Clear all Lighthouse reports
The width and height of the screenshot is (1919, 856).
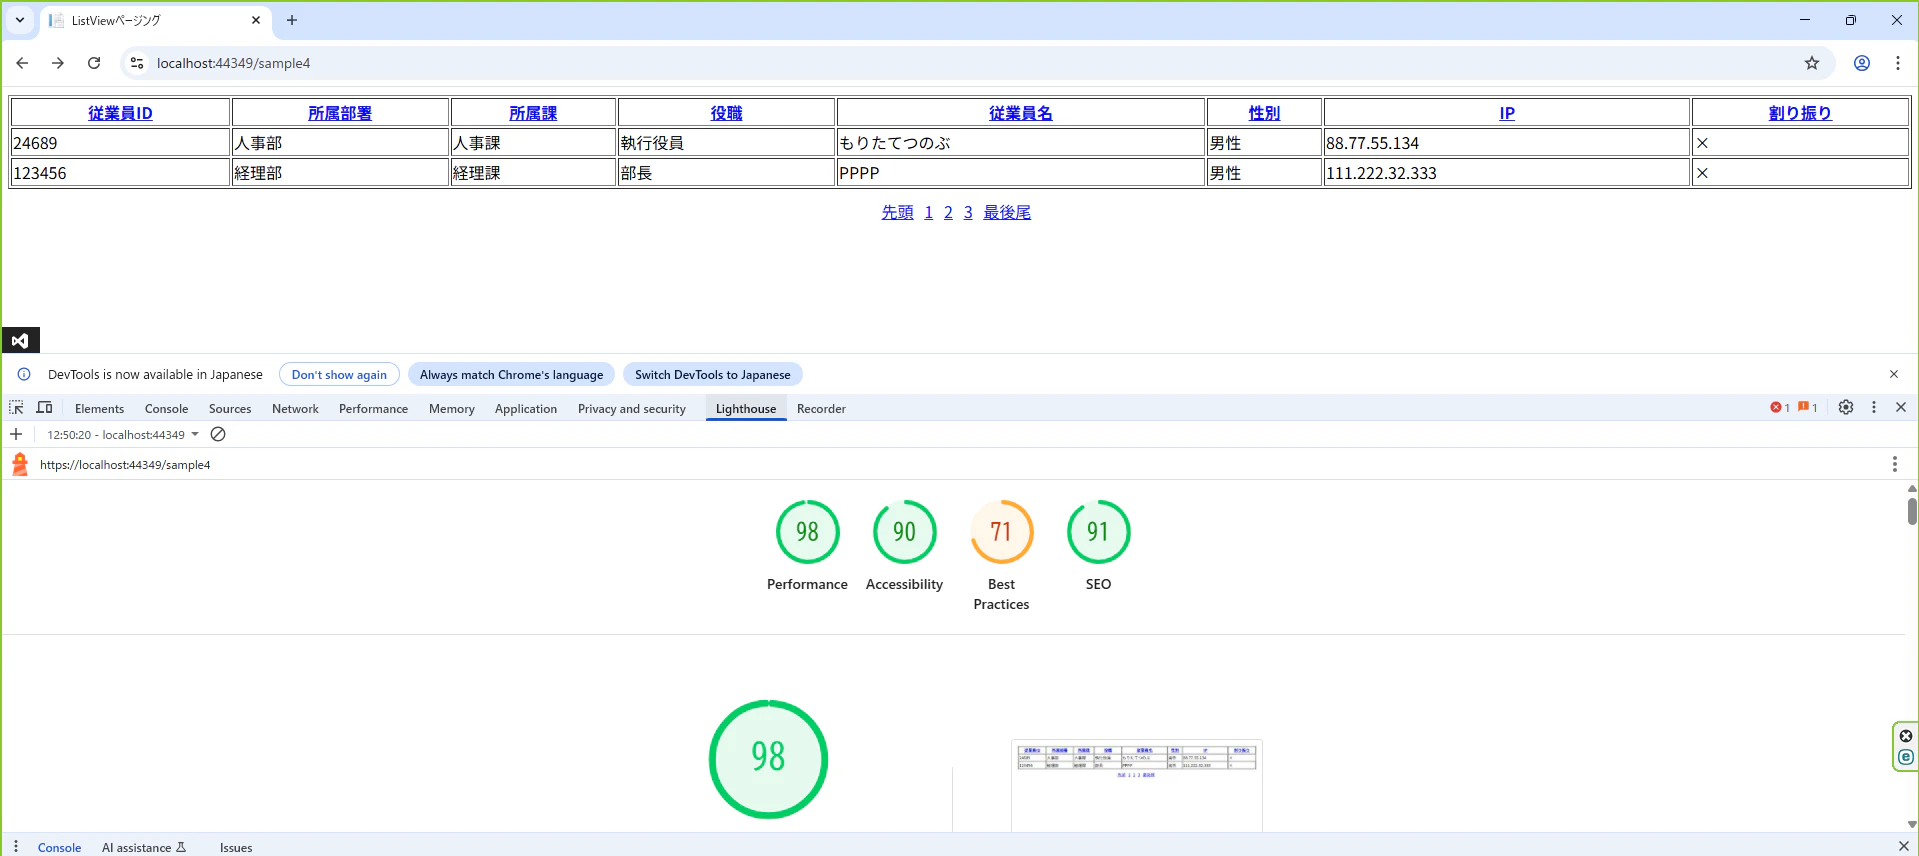click(x=218, y=434)
